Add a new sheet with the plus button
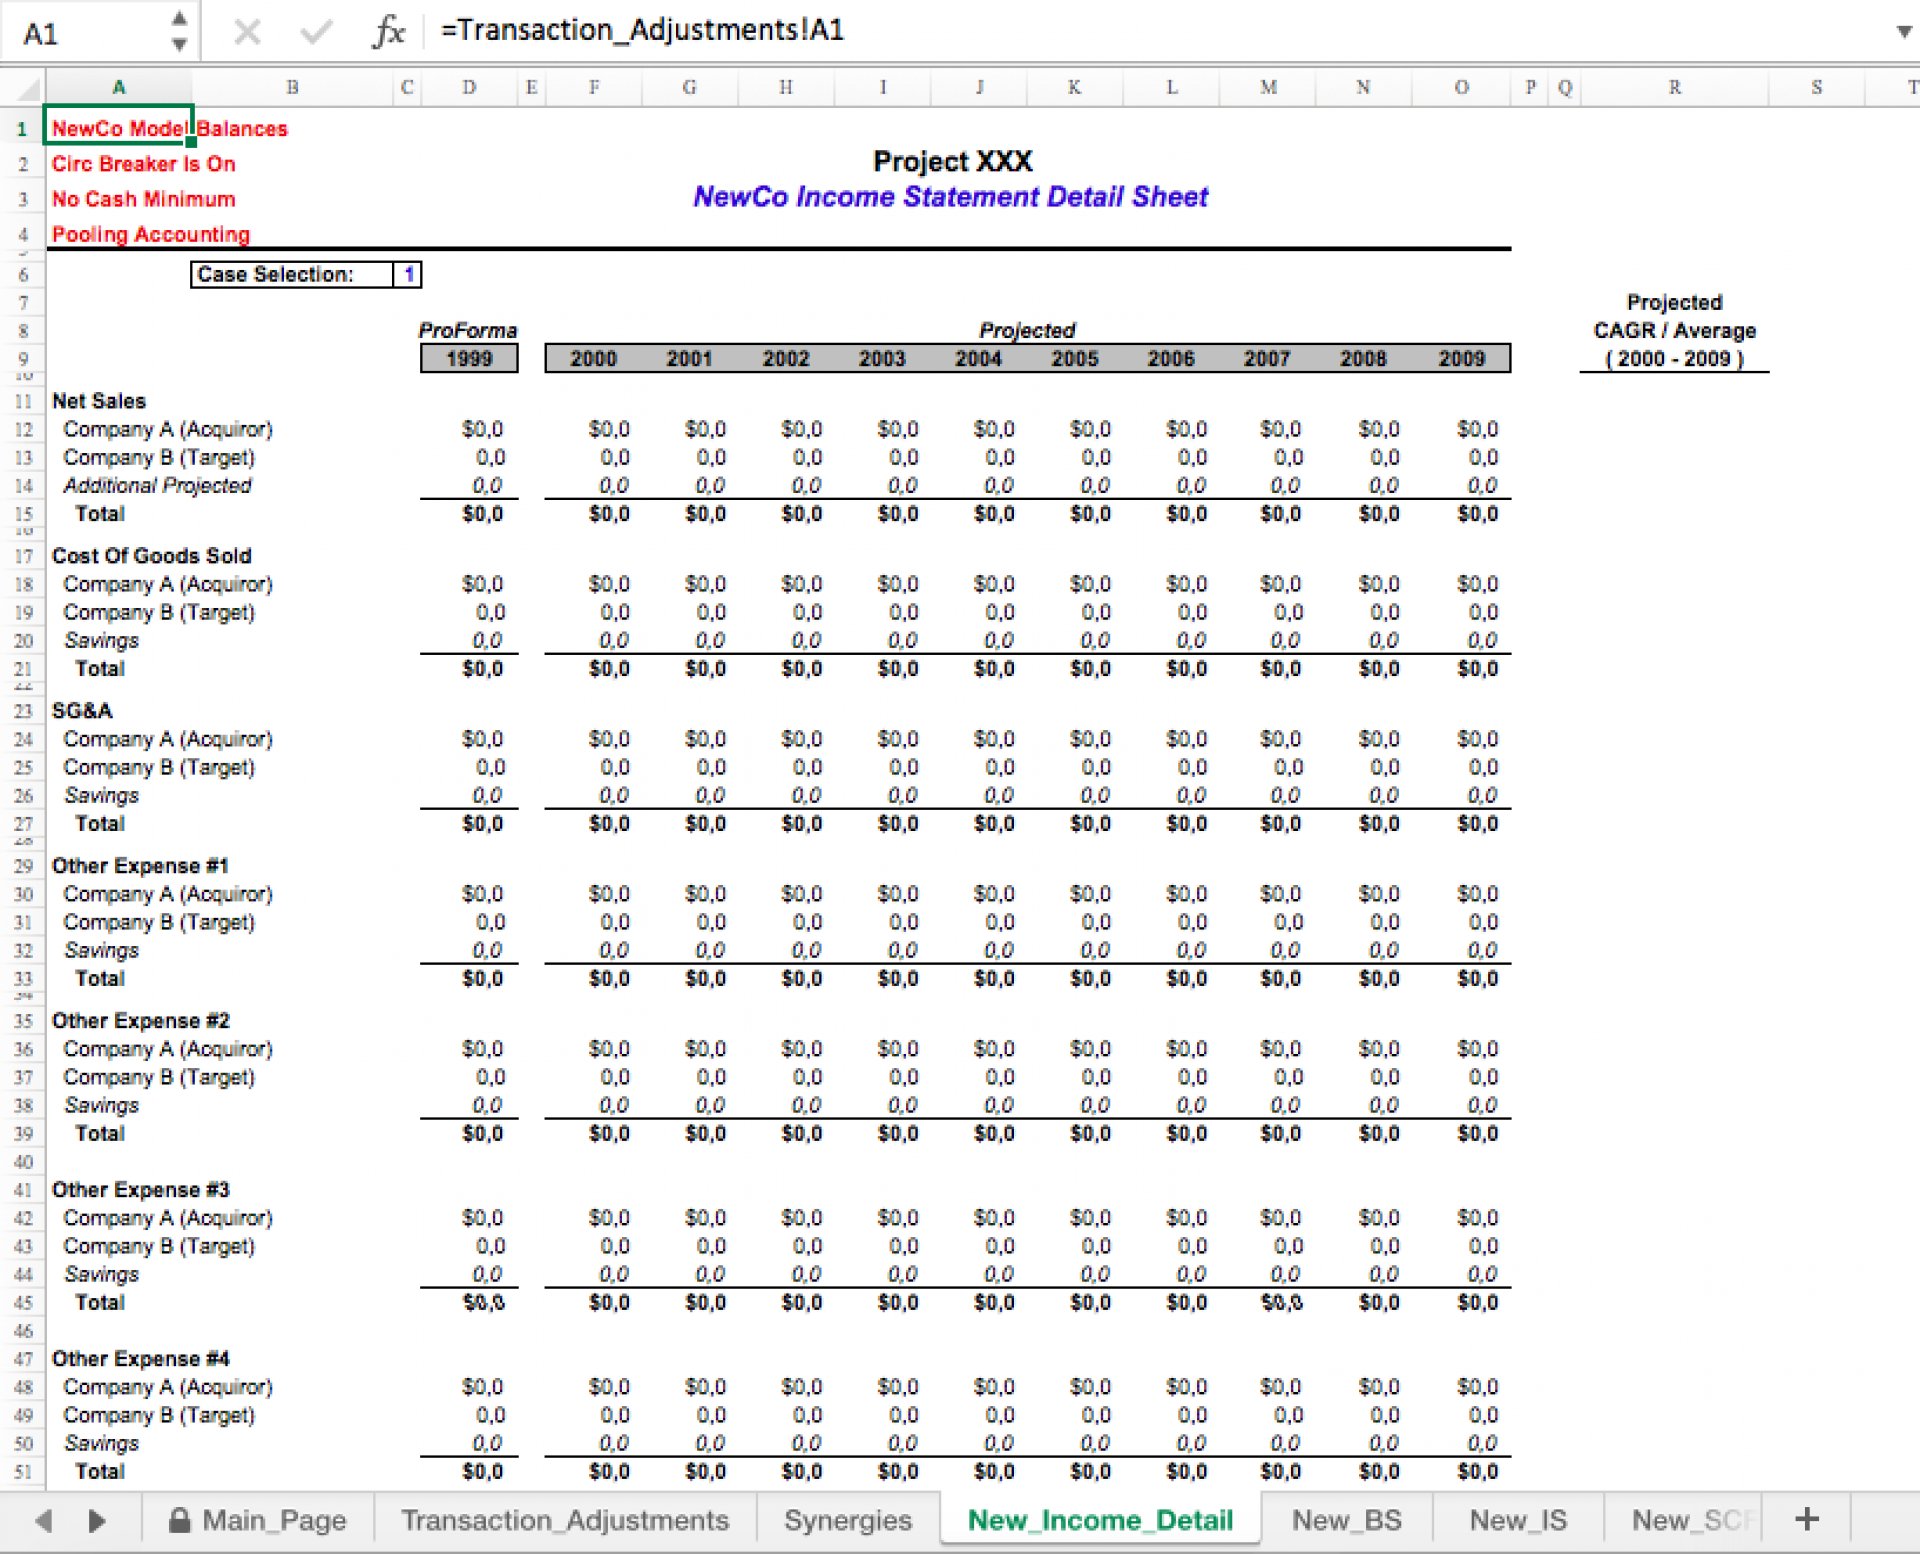The height and width of the screenshot is (1554, 1920). tap(1806, 1520)
